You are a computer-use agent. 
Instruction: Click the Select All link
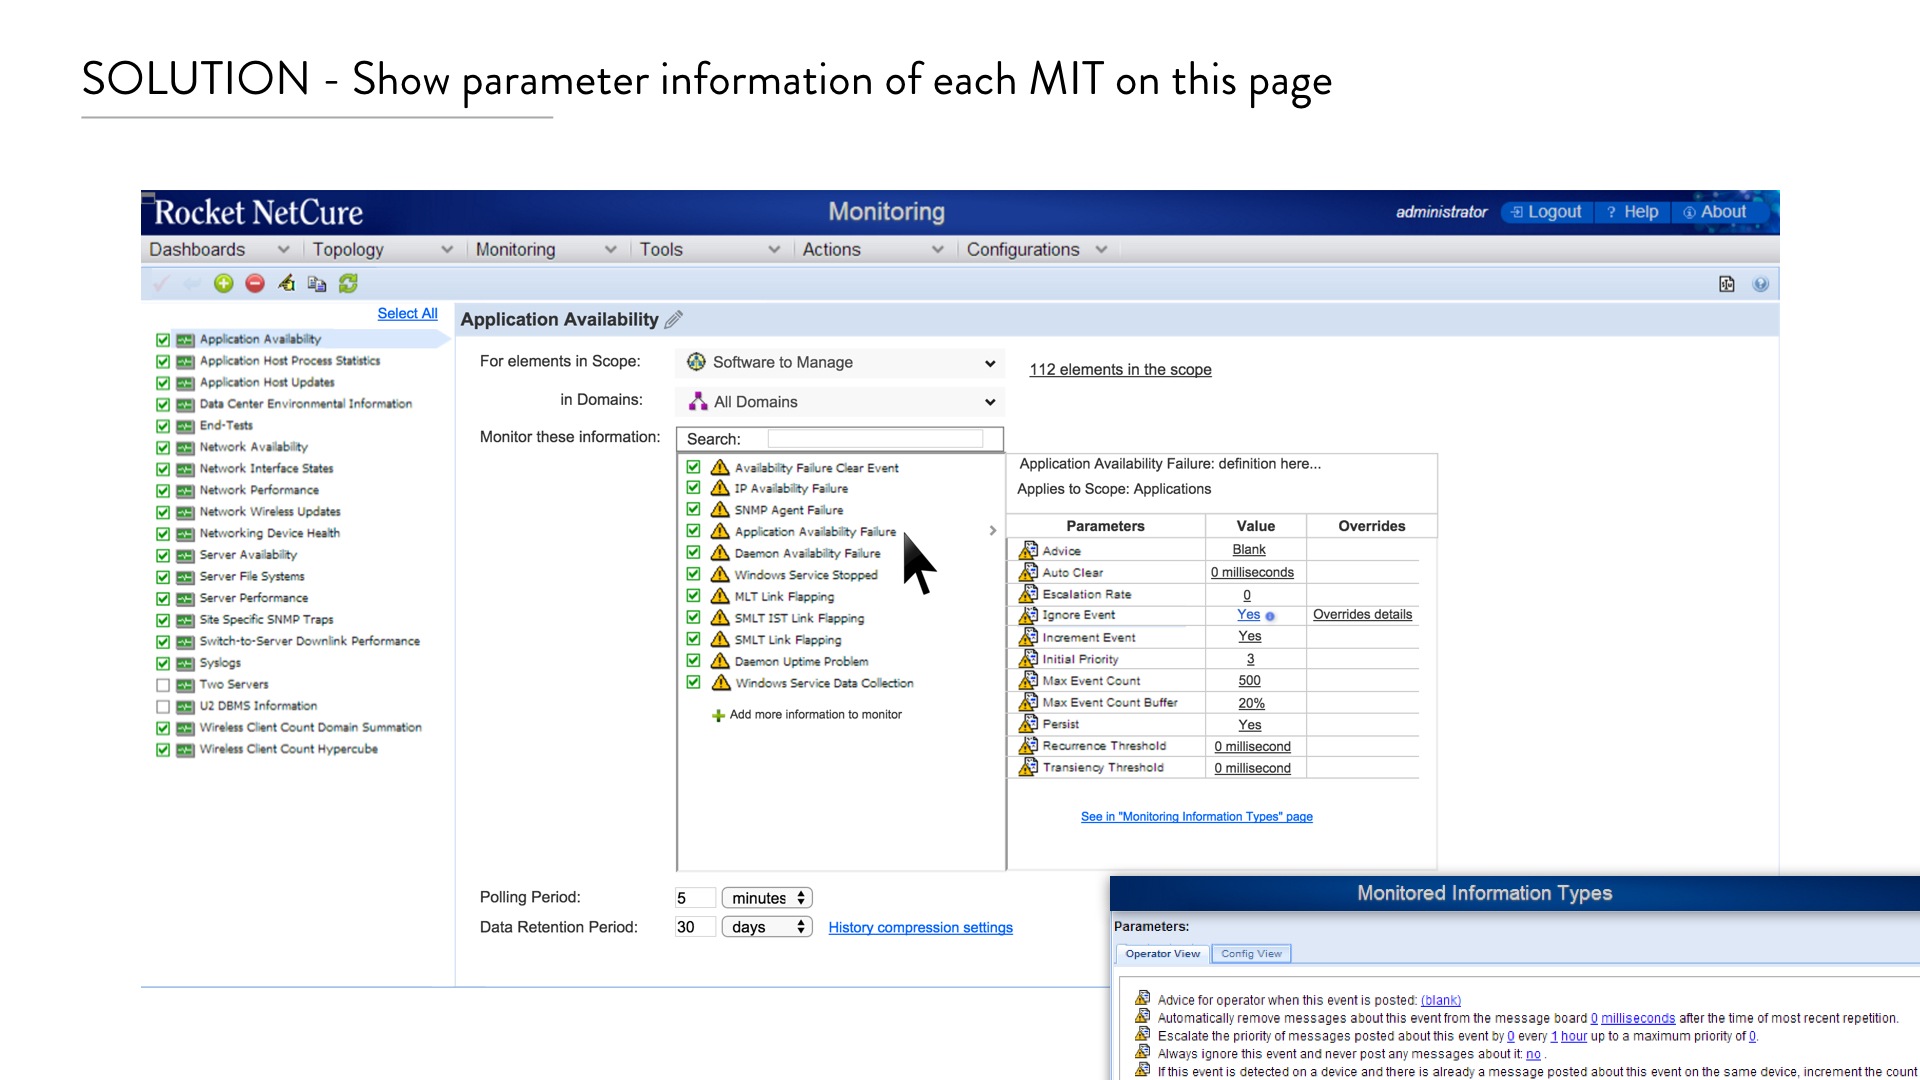coord(407,314)
